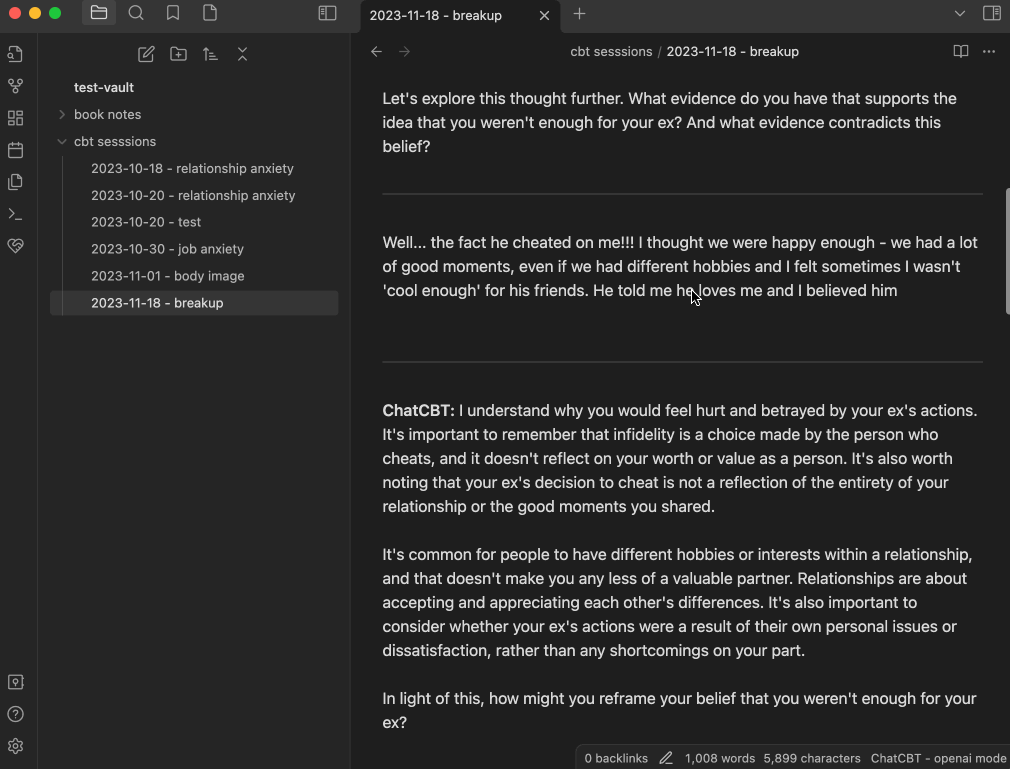Image resolution: width=1010 pixels, height=769 pixels.
Task: Click the document icon in top tab bar
Action: tap(210, 13)
